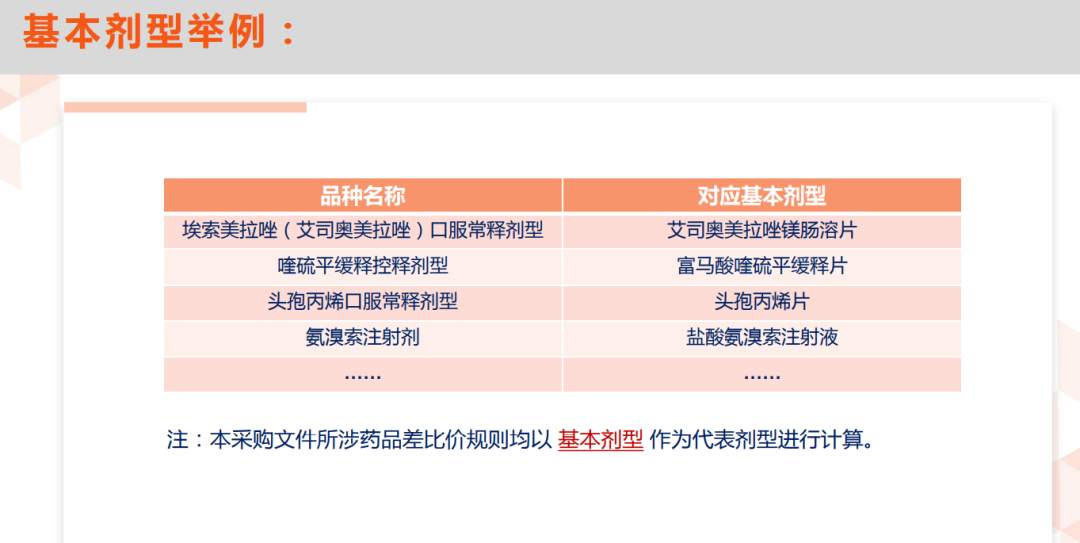The width and height of the screenshot is (1080, 543).
Task: Click the 头孢丙烯片 cell
Action: (x=761, y=302)
